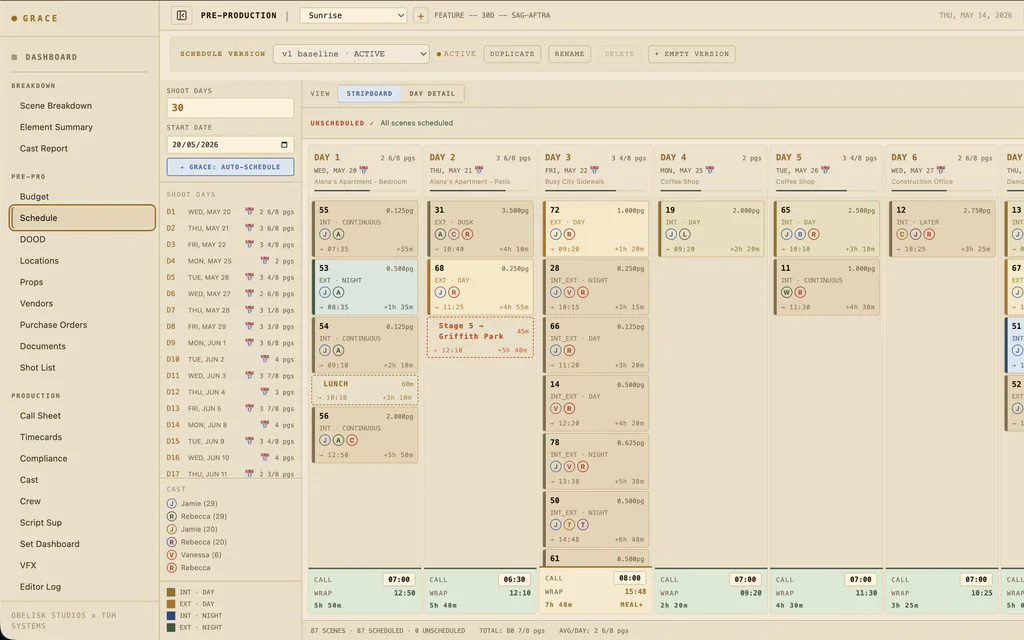Click cast badge L on scene 19
This screenshot has height=640, width=1024.
click(x=684, y=234)
